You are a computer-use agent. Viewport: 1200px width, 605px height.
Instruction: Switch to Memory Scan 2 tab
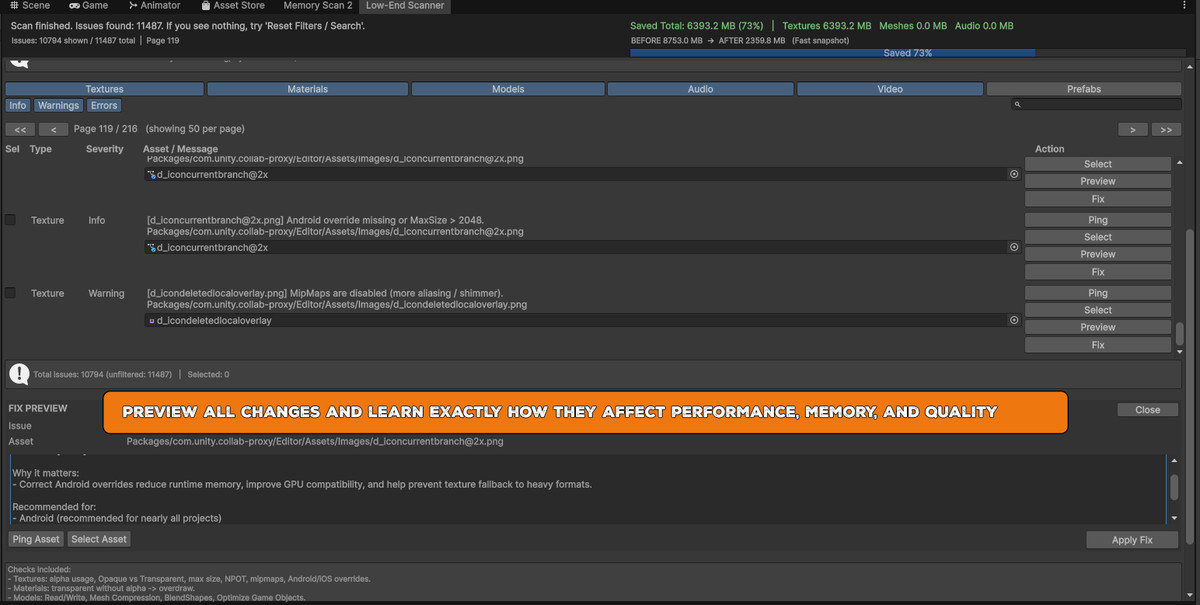click(317, 6)
